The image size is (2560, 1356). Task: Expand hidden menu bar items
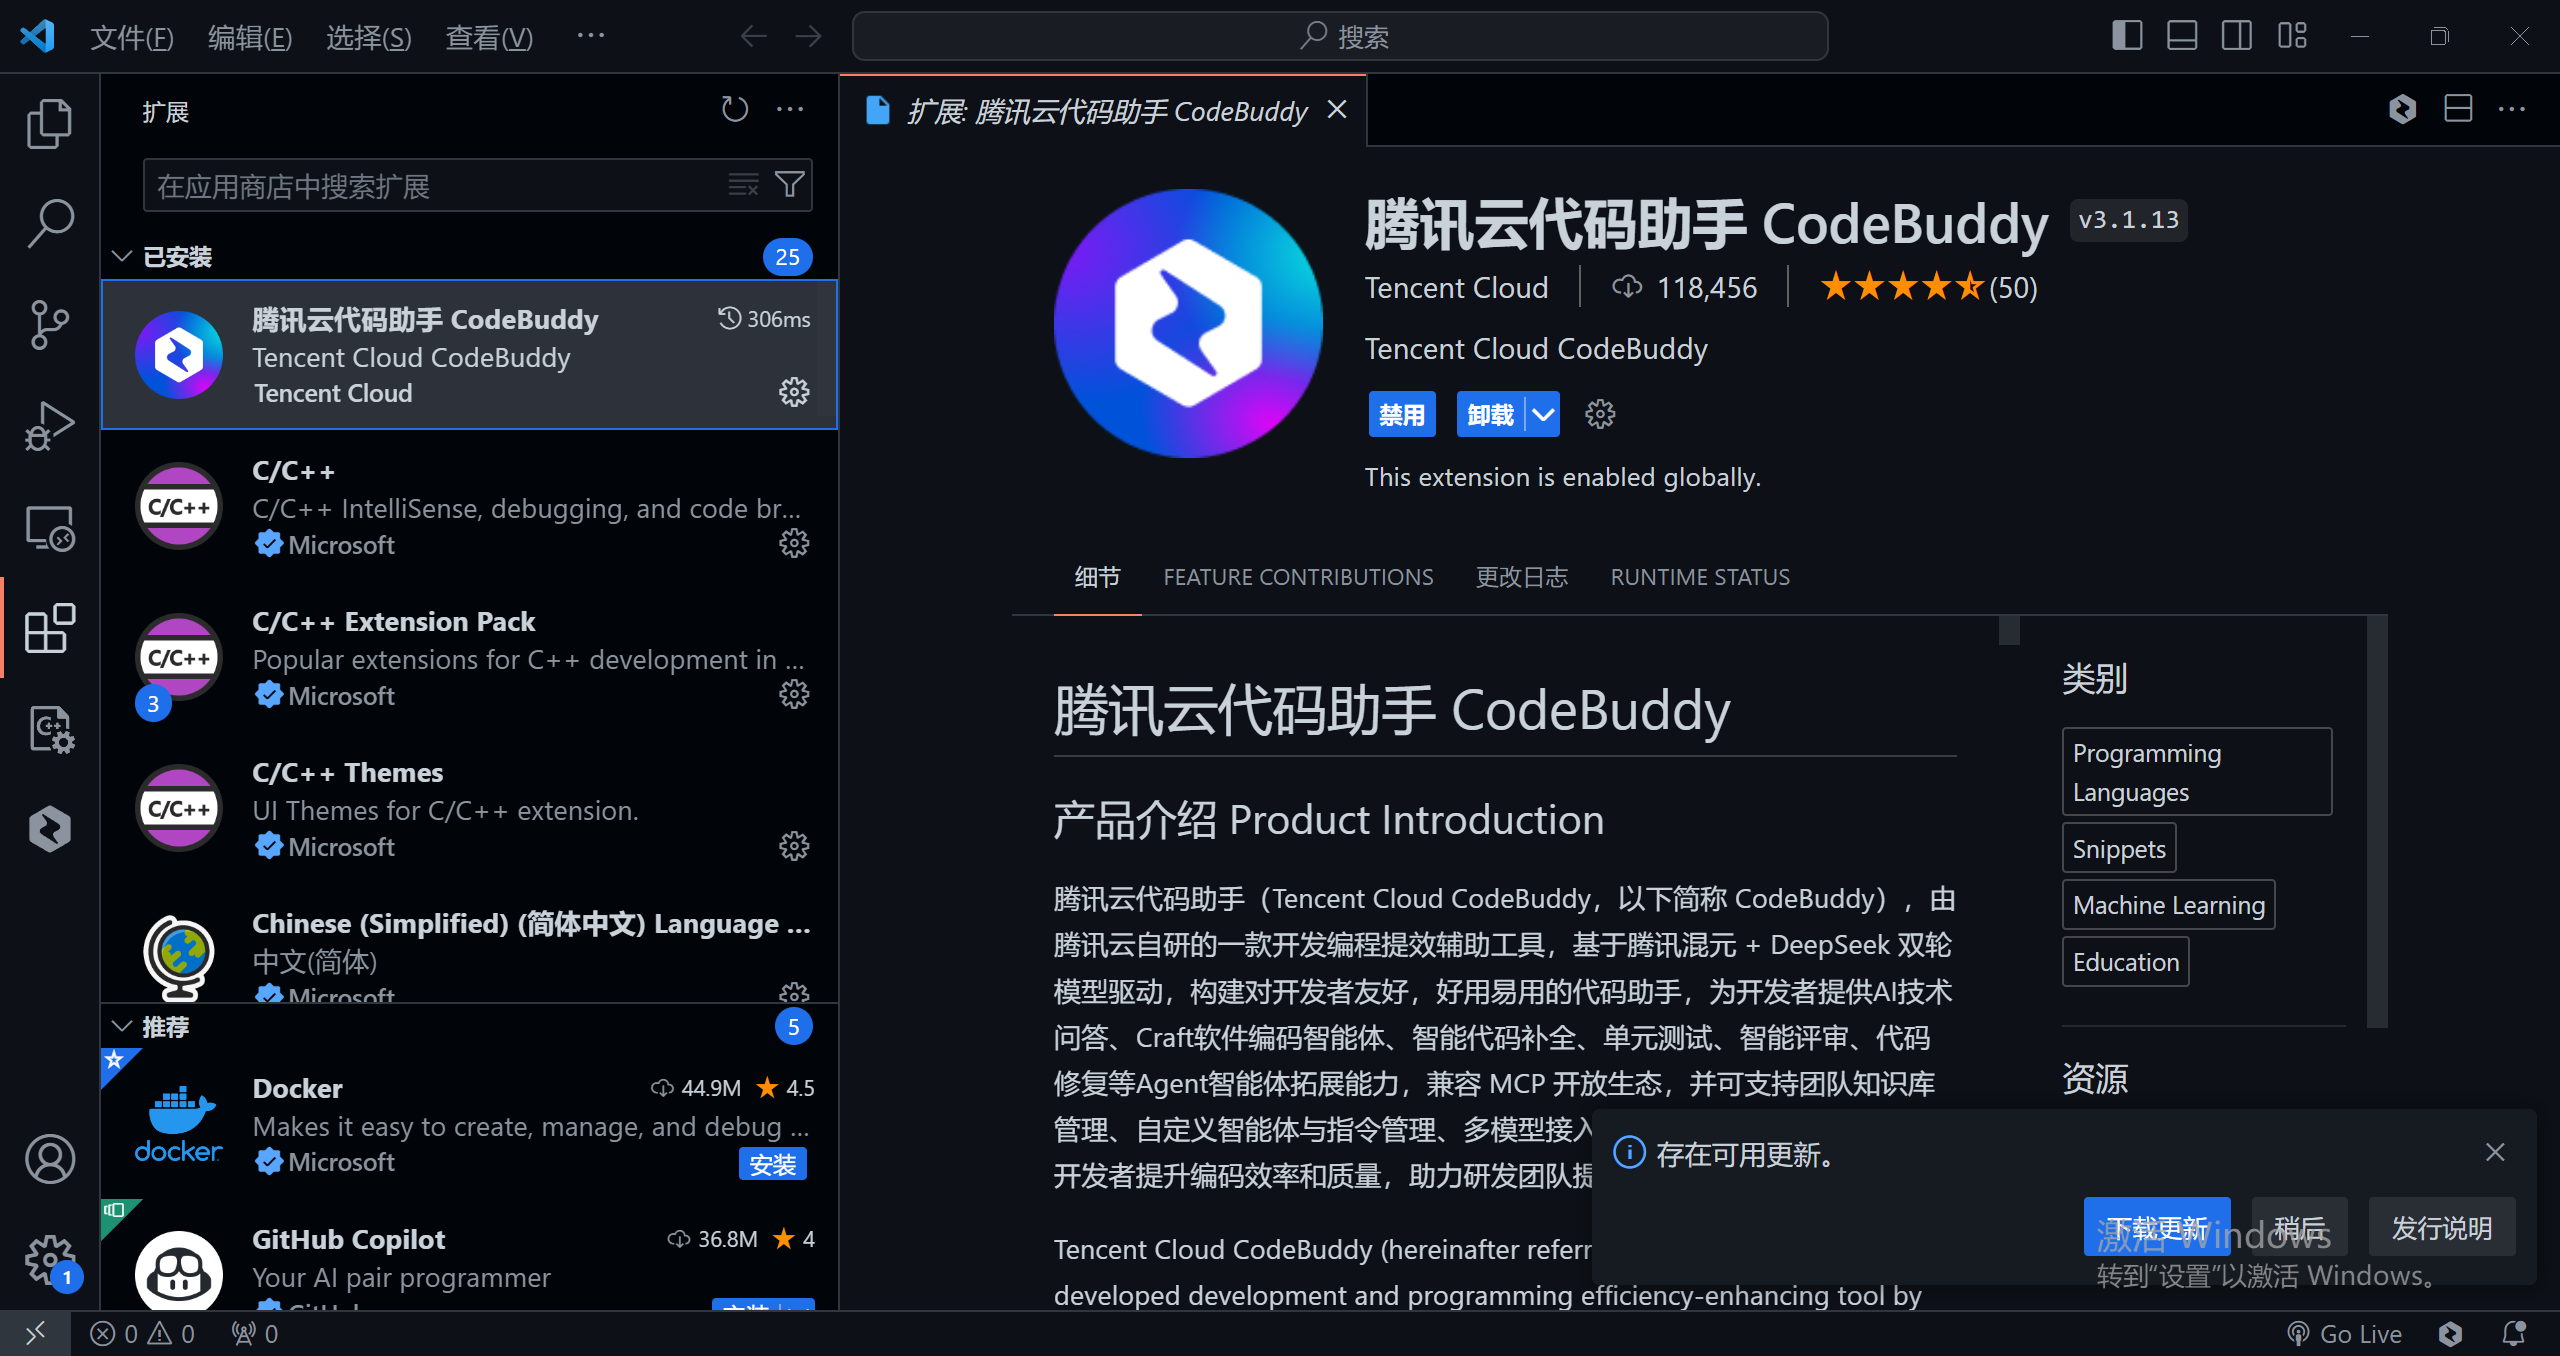click(591, 36)
